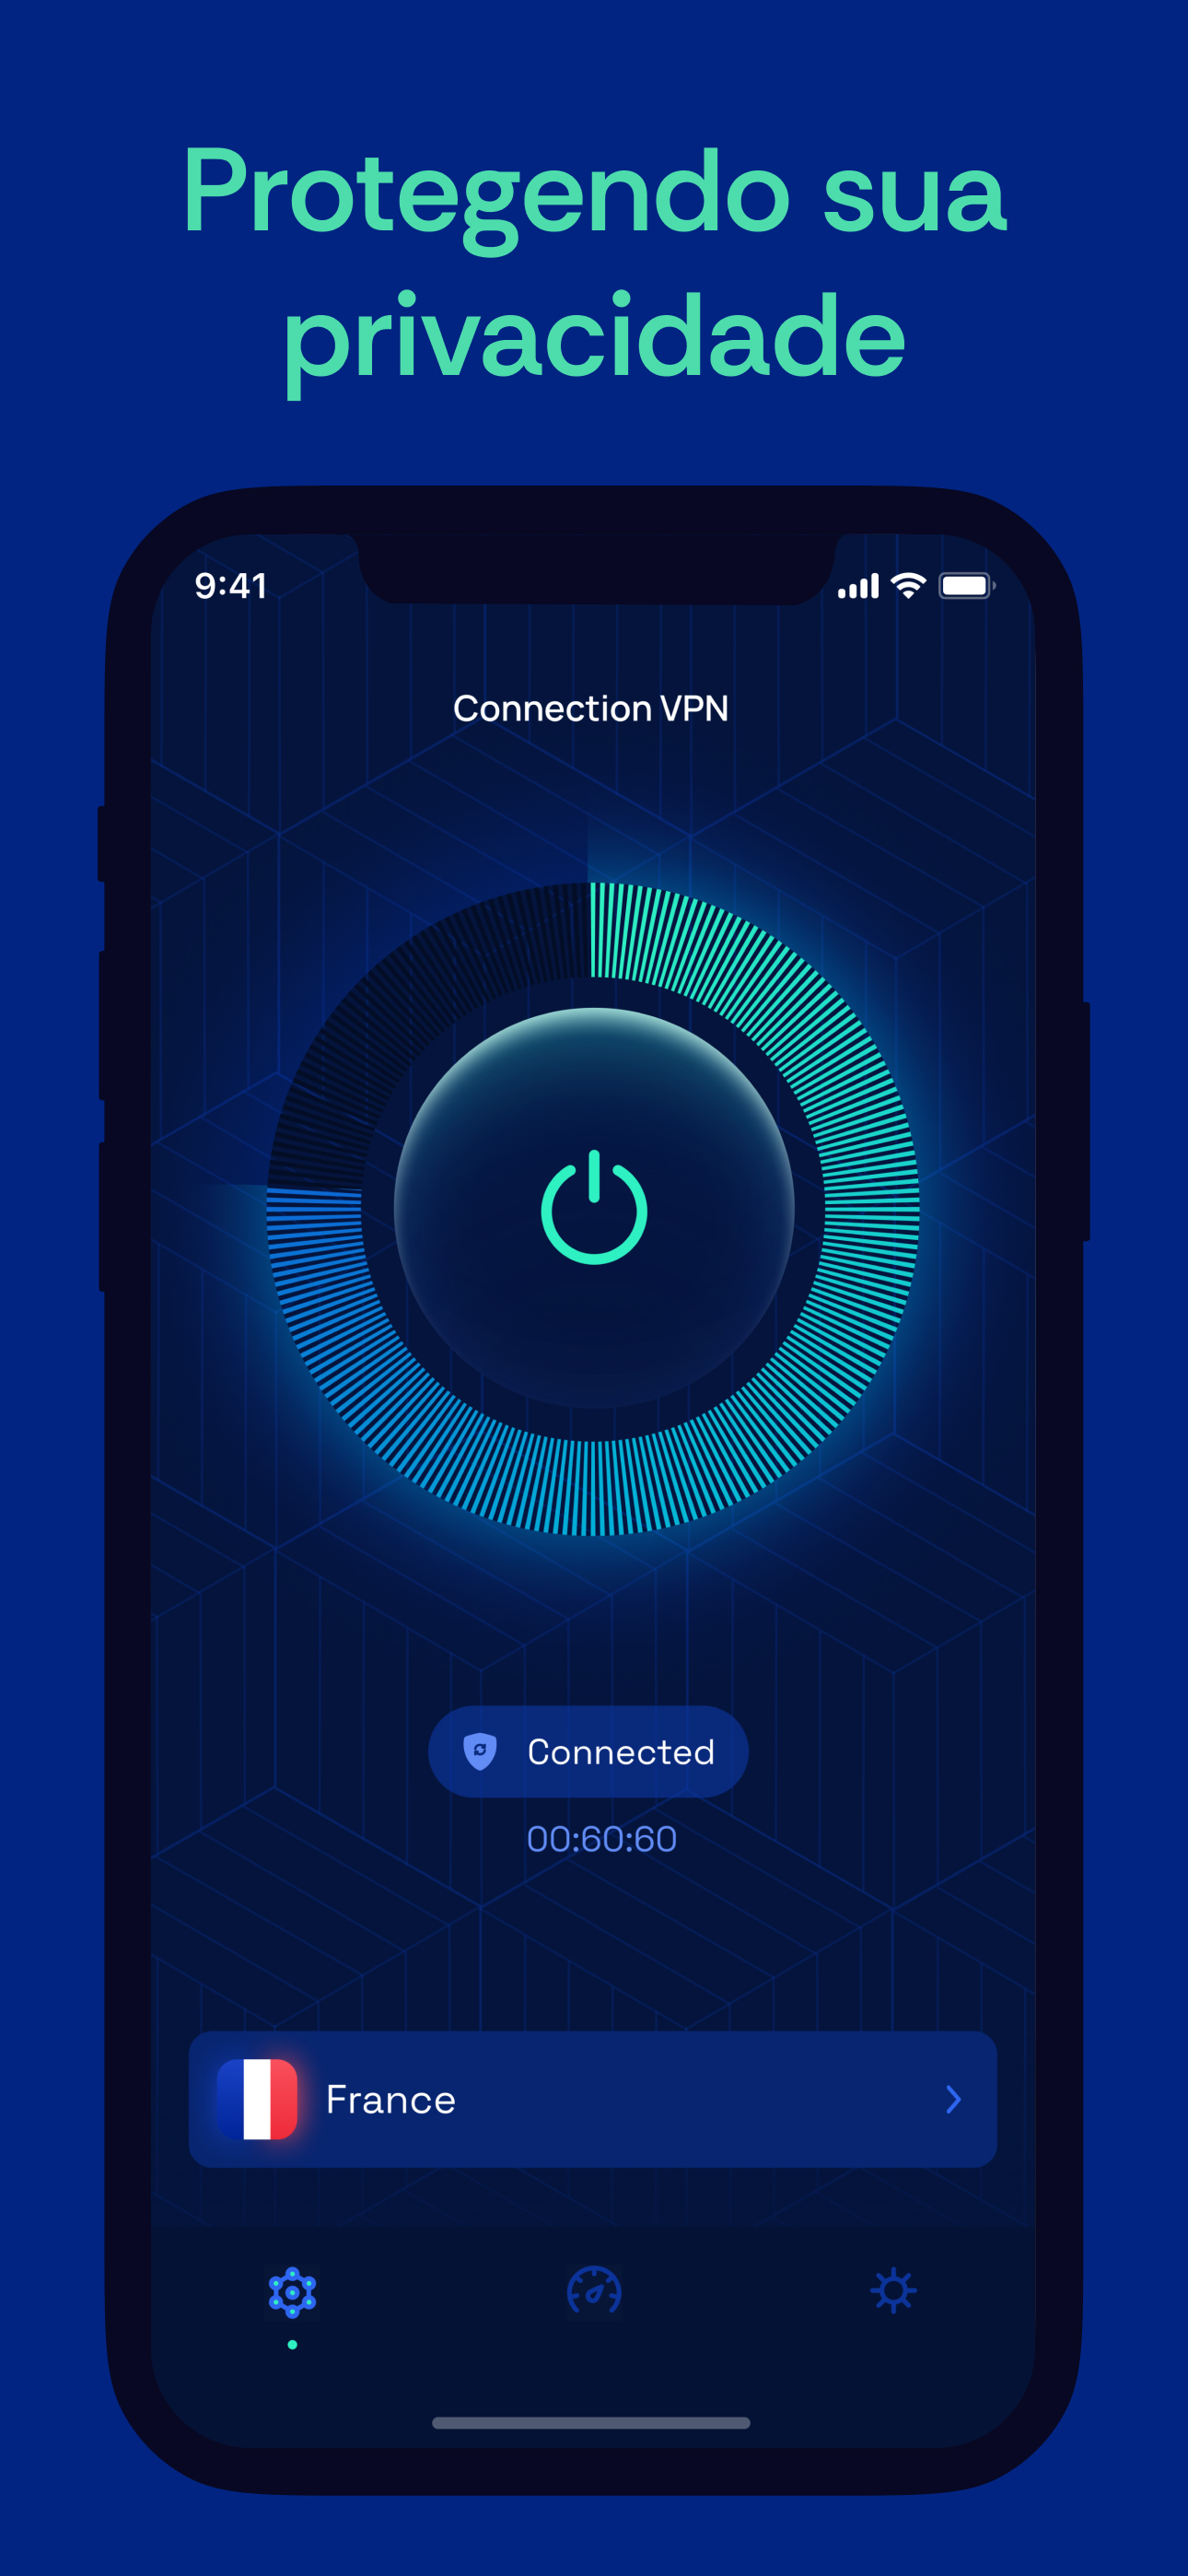Tap the battery status icon
This screenshot has height=2576, width=1188.
966,586
